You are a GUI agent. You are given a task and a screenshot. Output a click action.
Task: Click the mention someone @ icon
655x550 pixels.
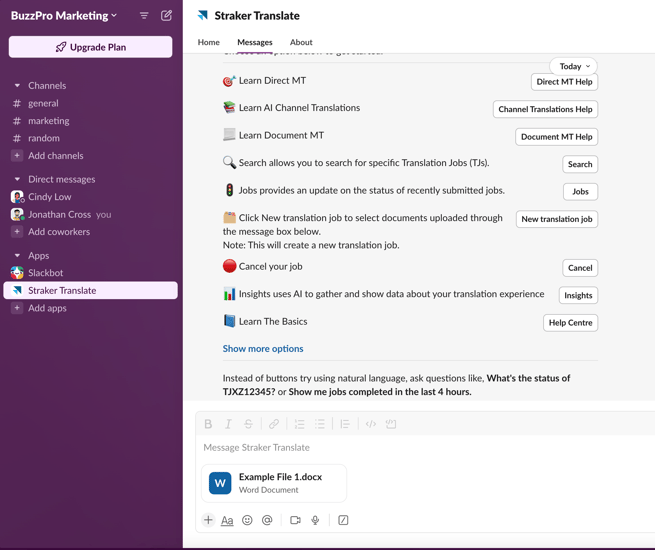point(267,520)
